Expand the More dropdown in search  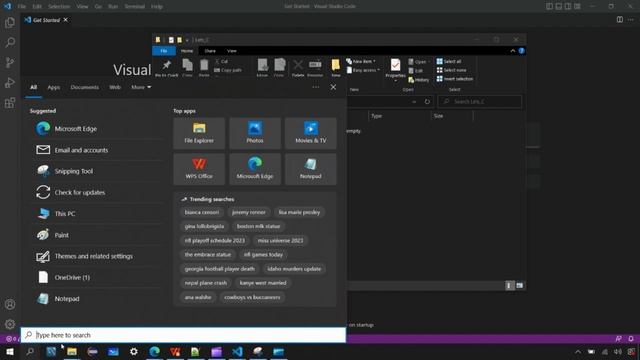[x=141, y=87]
